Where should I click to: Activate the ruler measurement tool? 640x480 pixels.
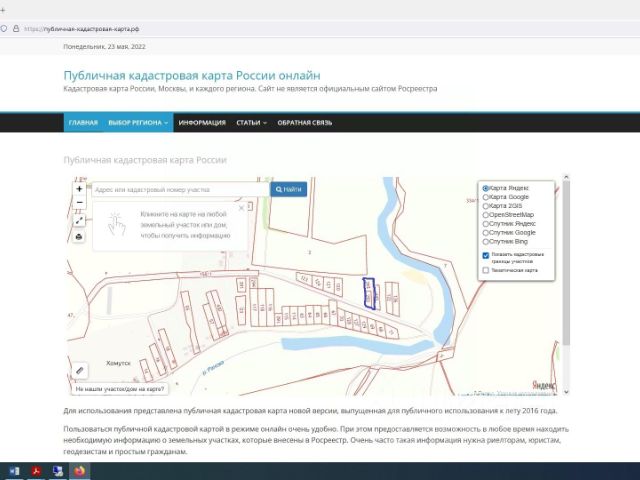80,370
